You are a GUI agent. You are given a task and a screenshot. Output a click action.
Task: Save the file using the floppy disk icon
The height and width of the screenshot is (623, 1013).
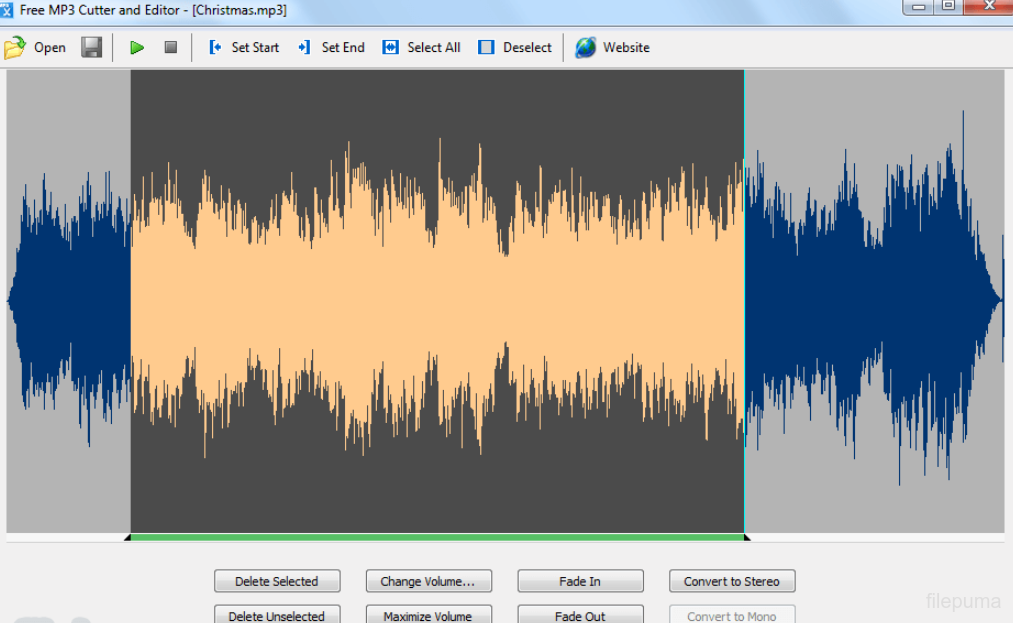pos(92,47)
